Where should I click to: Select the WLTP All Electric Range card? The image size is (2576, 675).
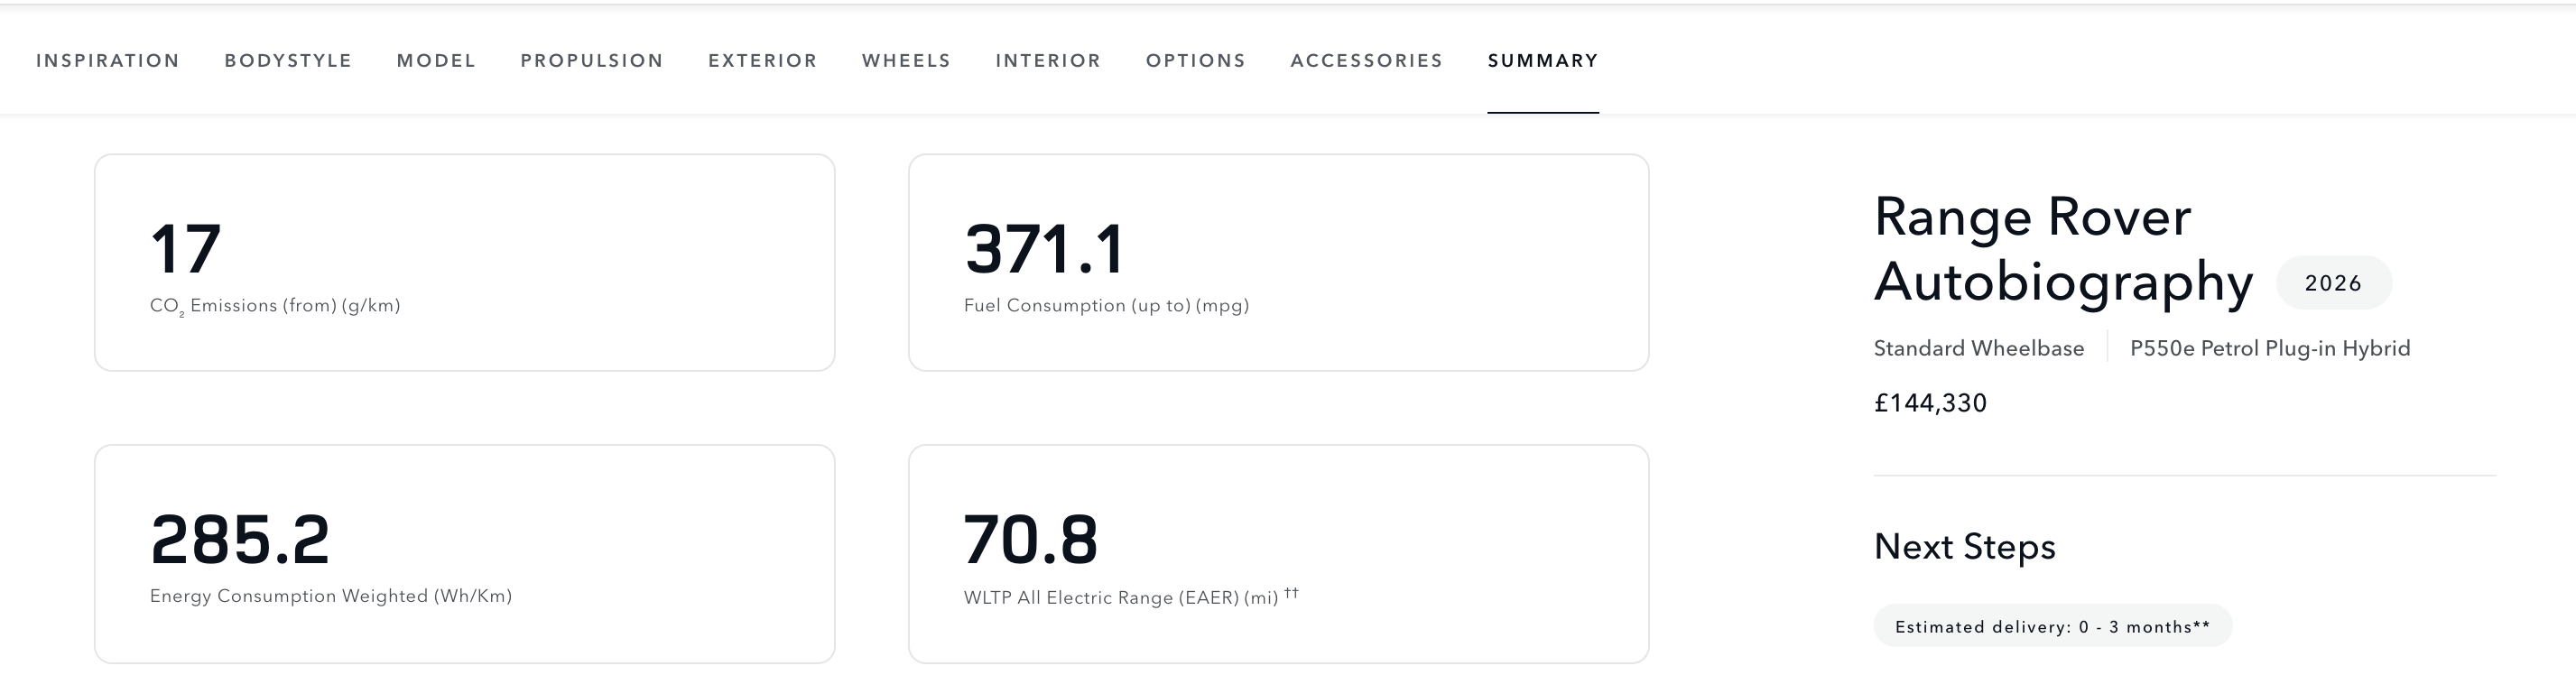1278,554
